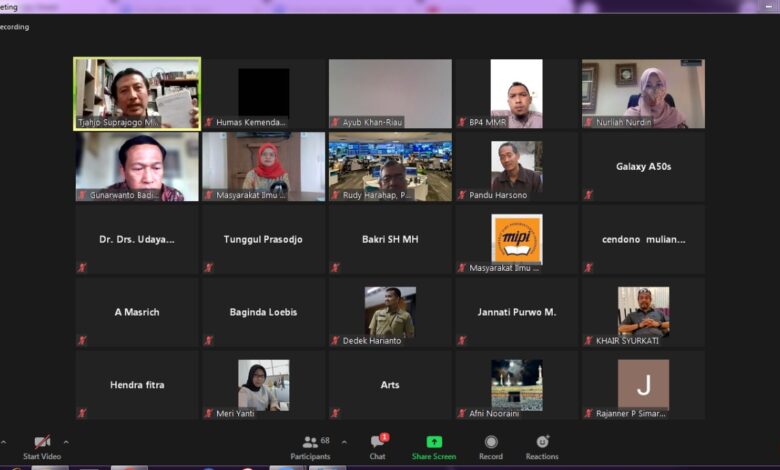Click the Bakri SH MH participant name

click(x=390, y=239)
